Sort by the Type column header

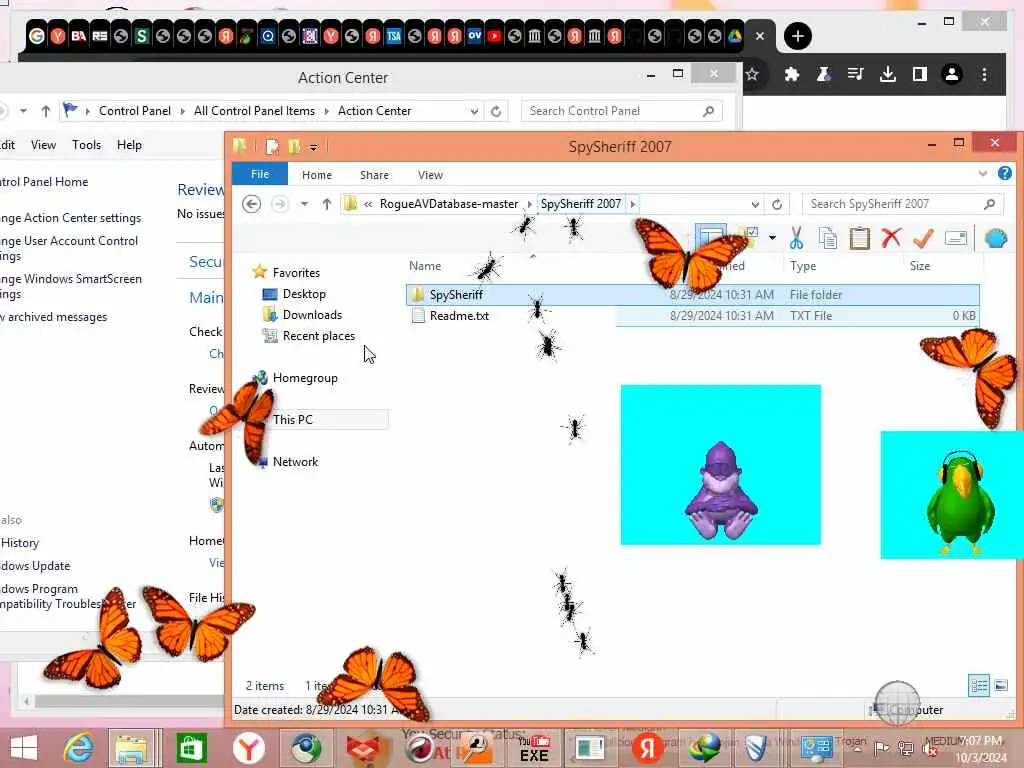[x=803, y=266]
